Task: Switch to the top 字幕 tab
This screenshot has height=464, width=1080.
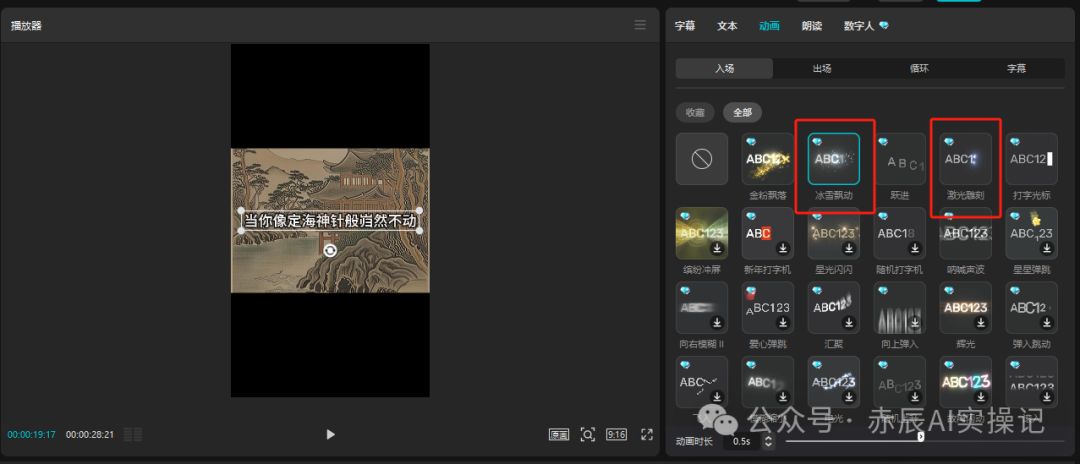Action: point(685,25)
